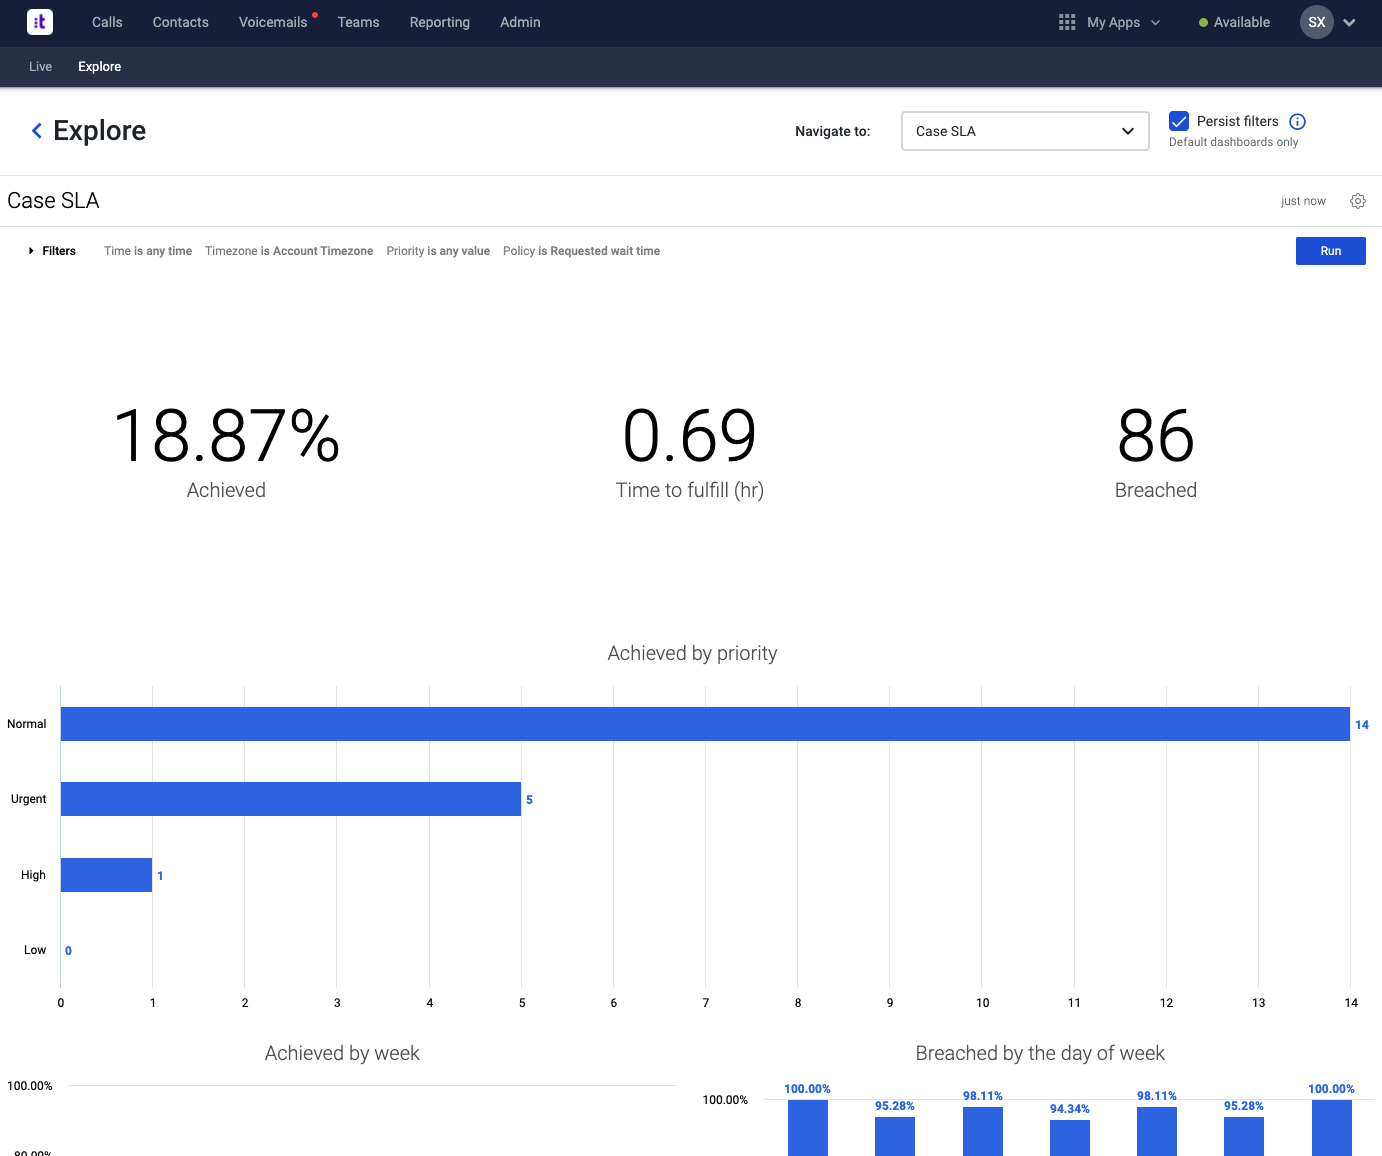Click the 14 value label on Normal bar

(1362, 725)
